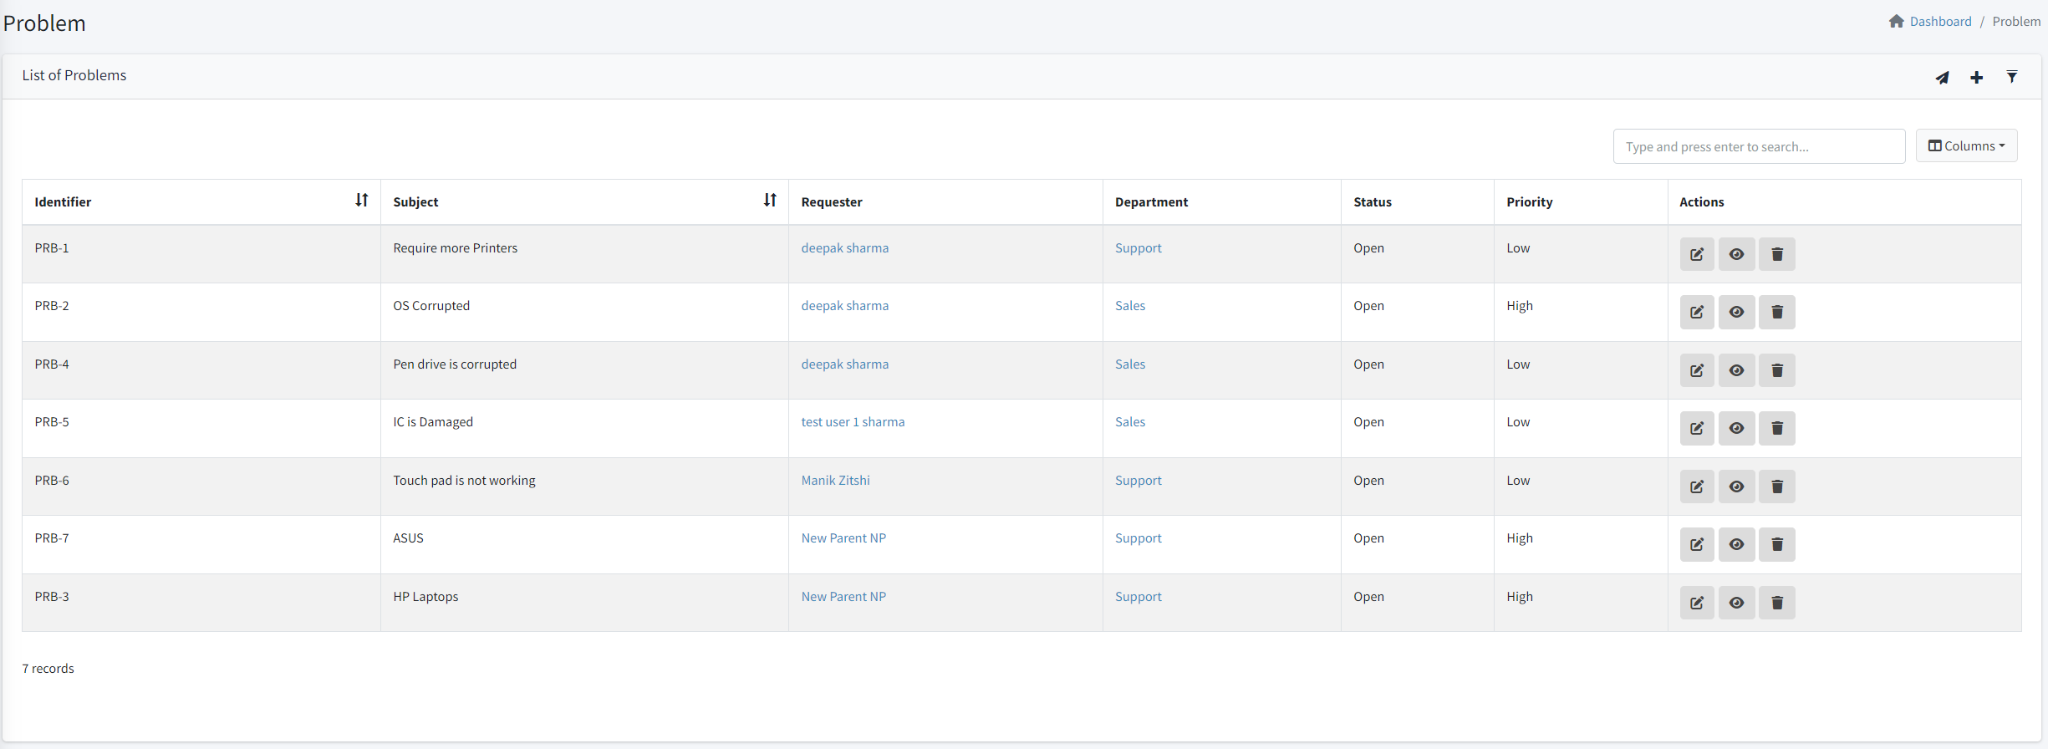Delete problem PRB-1

pyautogui.click(x=1777, y=254)
